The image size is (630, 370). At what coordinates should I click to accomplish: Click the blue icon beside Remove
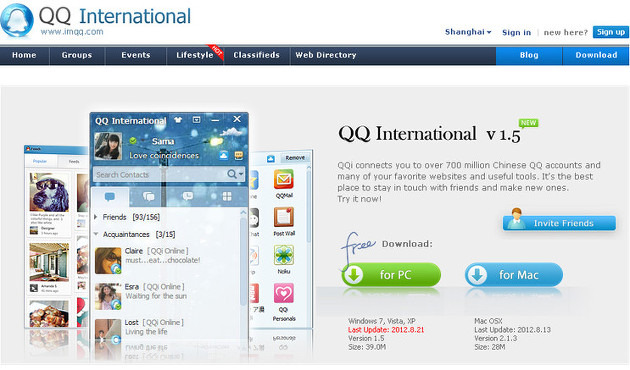[x=271, y=158]
